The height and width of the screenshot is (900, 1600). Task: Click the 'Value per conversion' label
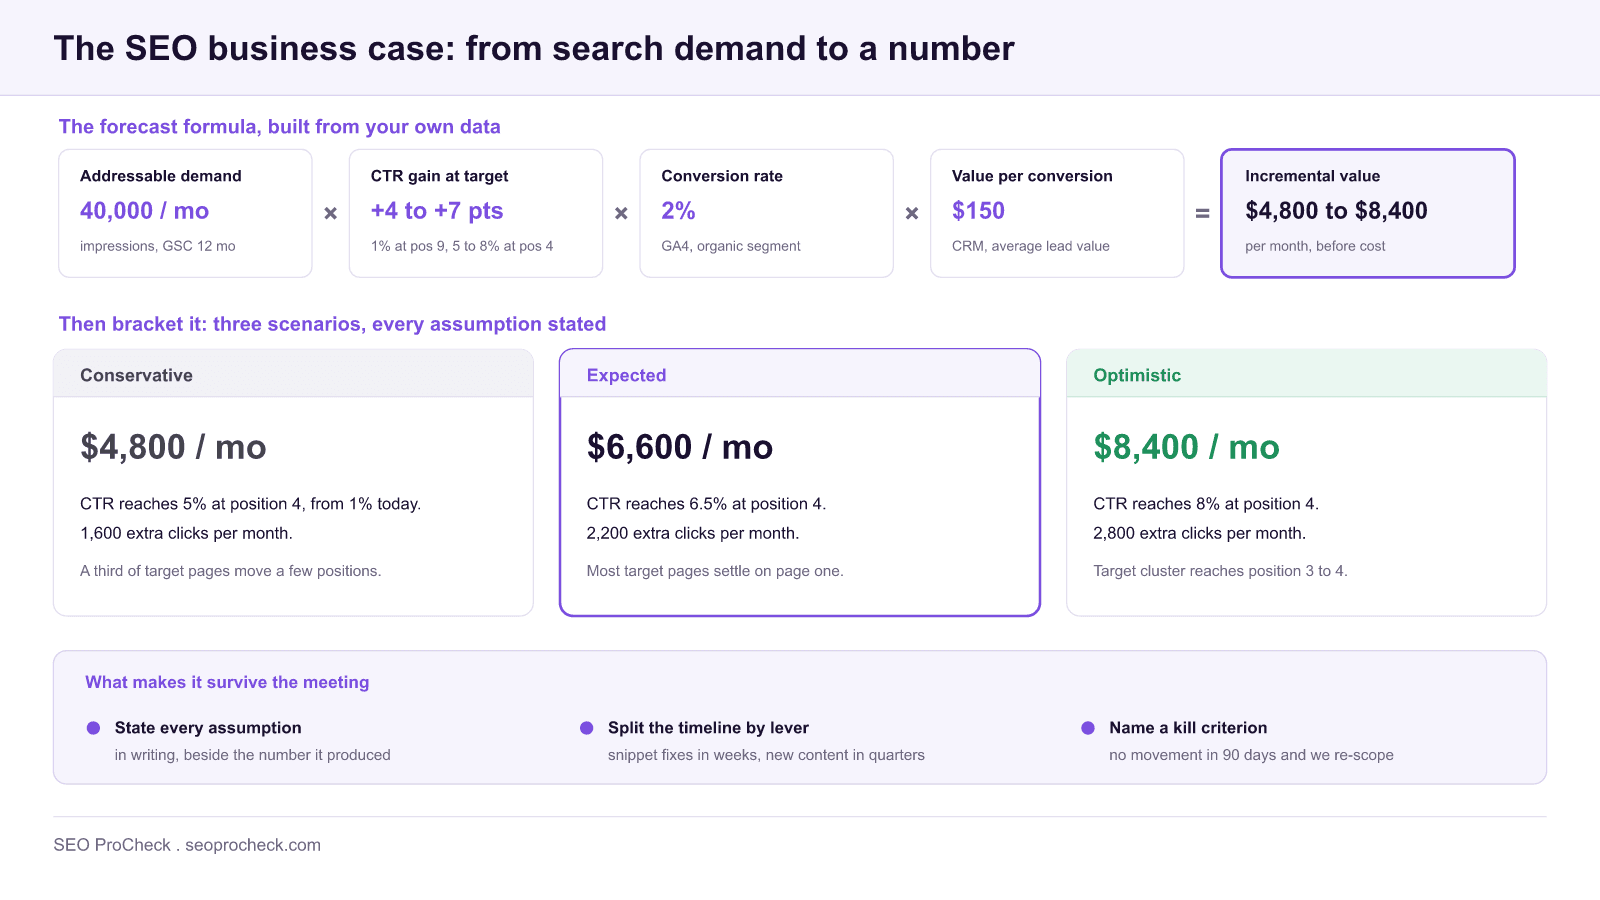(1032, 176)
